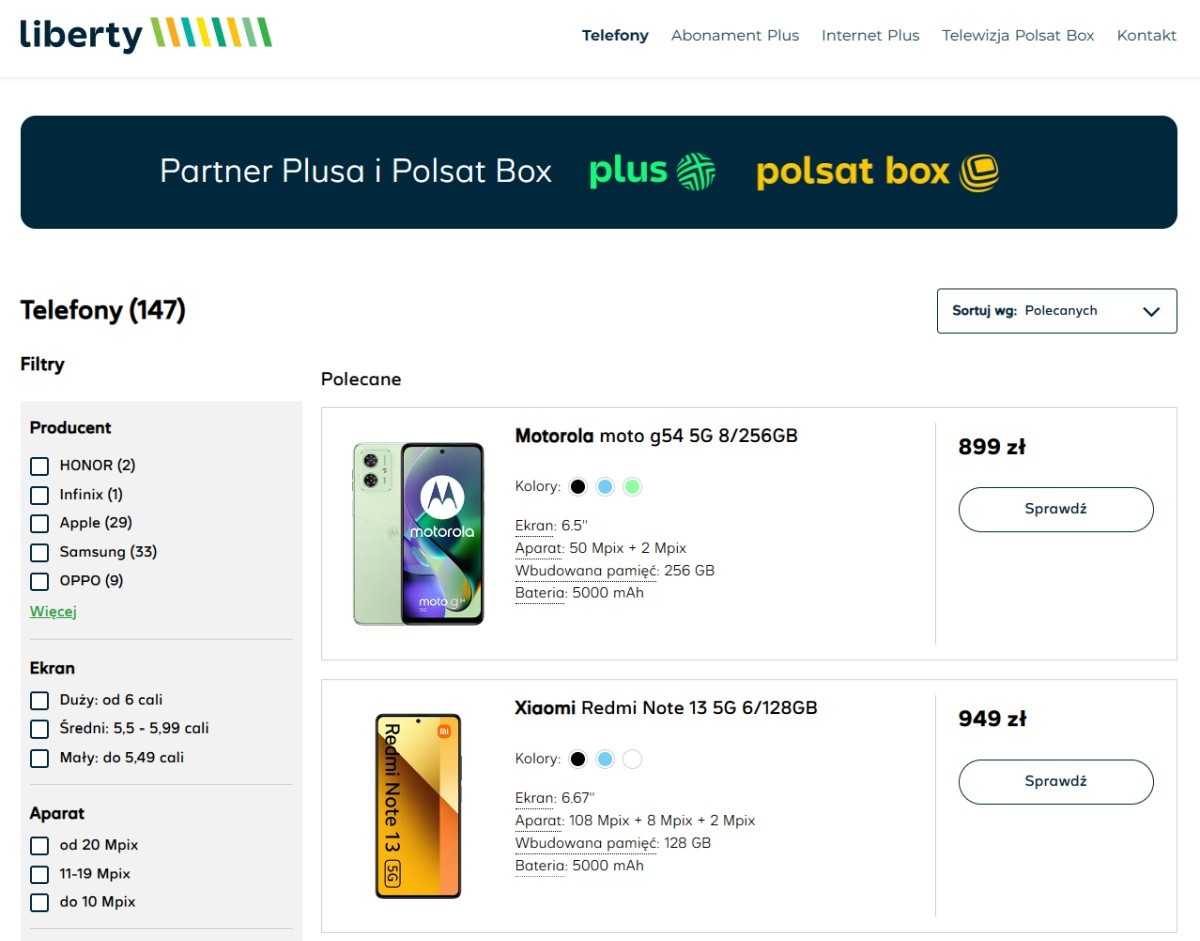The height and width of the screenshot is (941, 1200).
Task: Choose blue color for Motorola moto g54
Action: click(605, 487)
